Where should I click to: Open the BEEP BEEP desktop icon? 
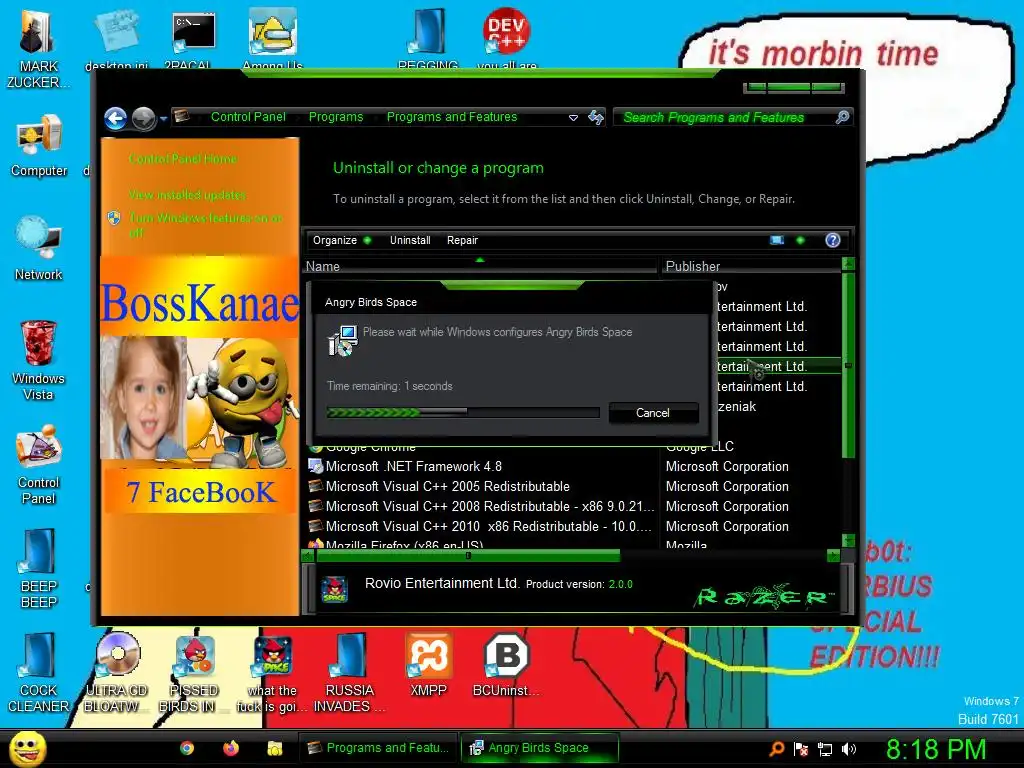point(39,568)
